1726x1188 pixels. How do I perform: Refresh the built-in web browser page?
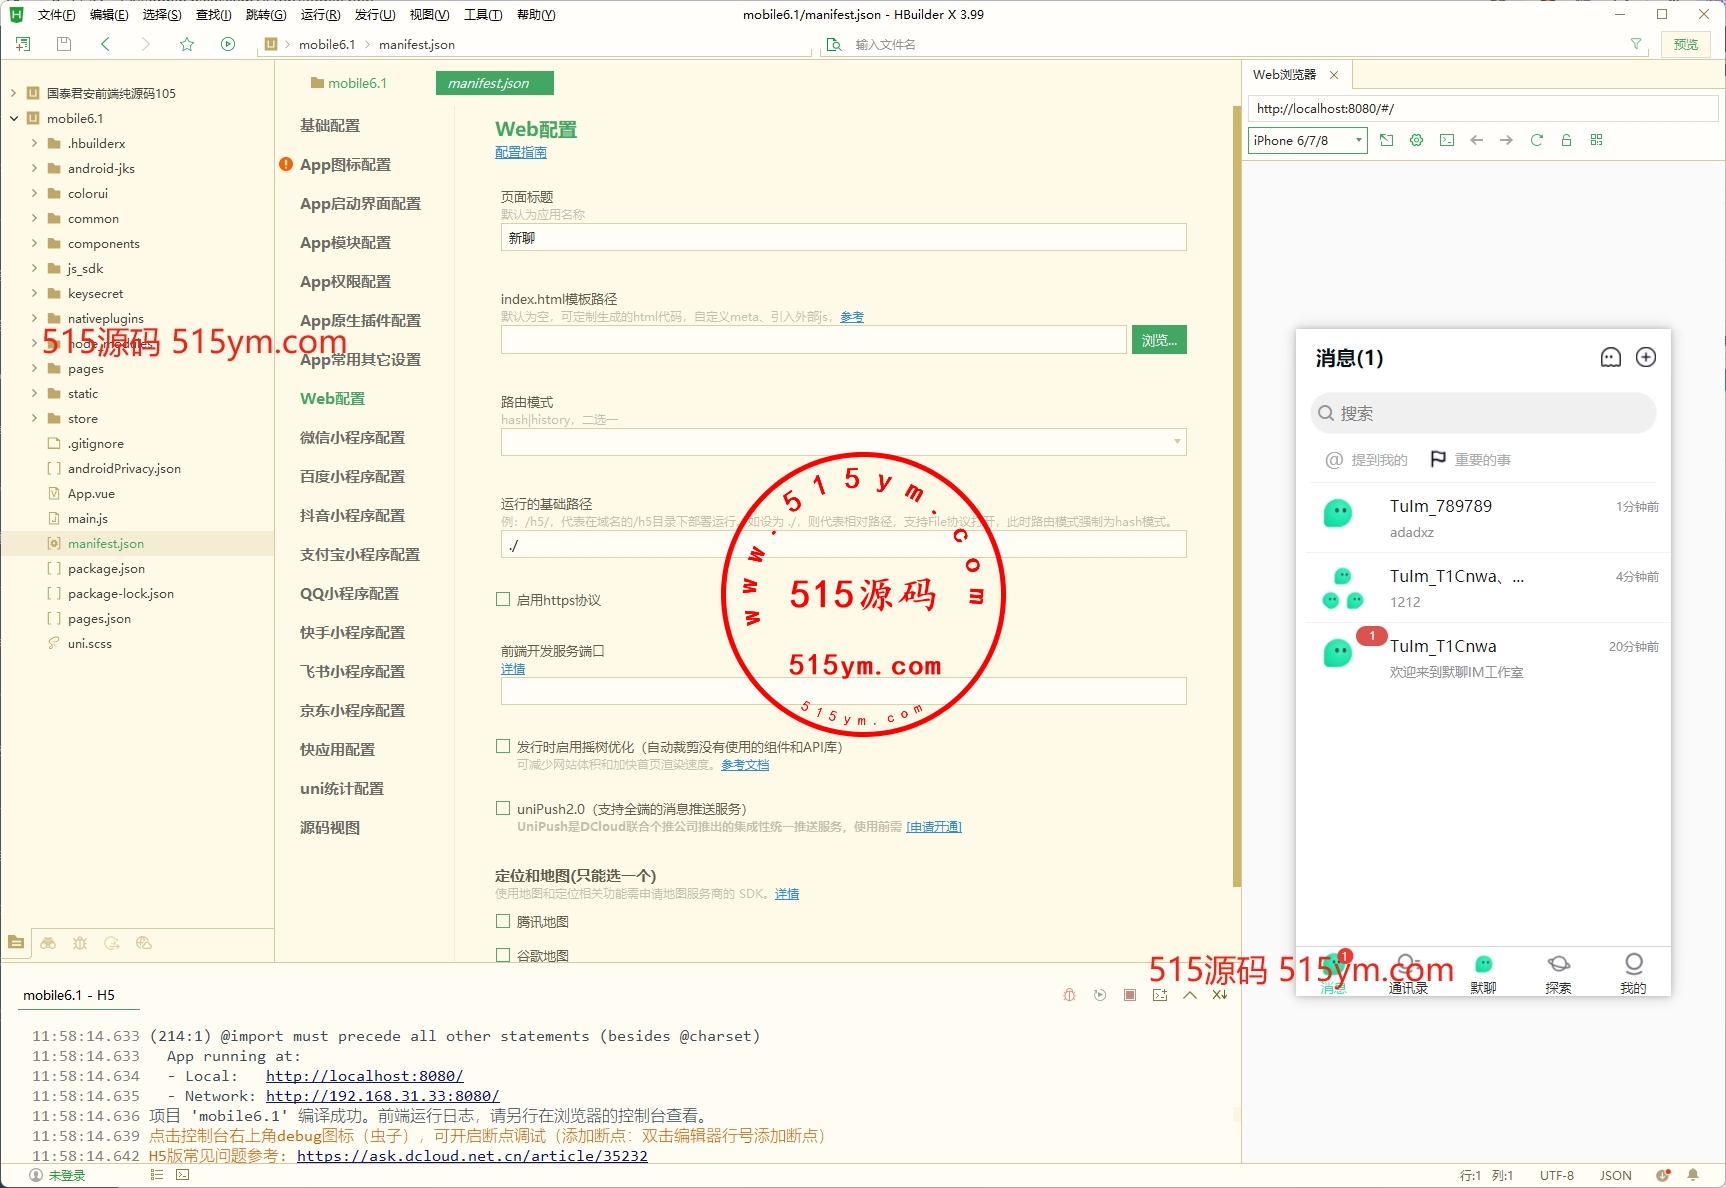pyautogui.click(x=1536, y=140)
